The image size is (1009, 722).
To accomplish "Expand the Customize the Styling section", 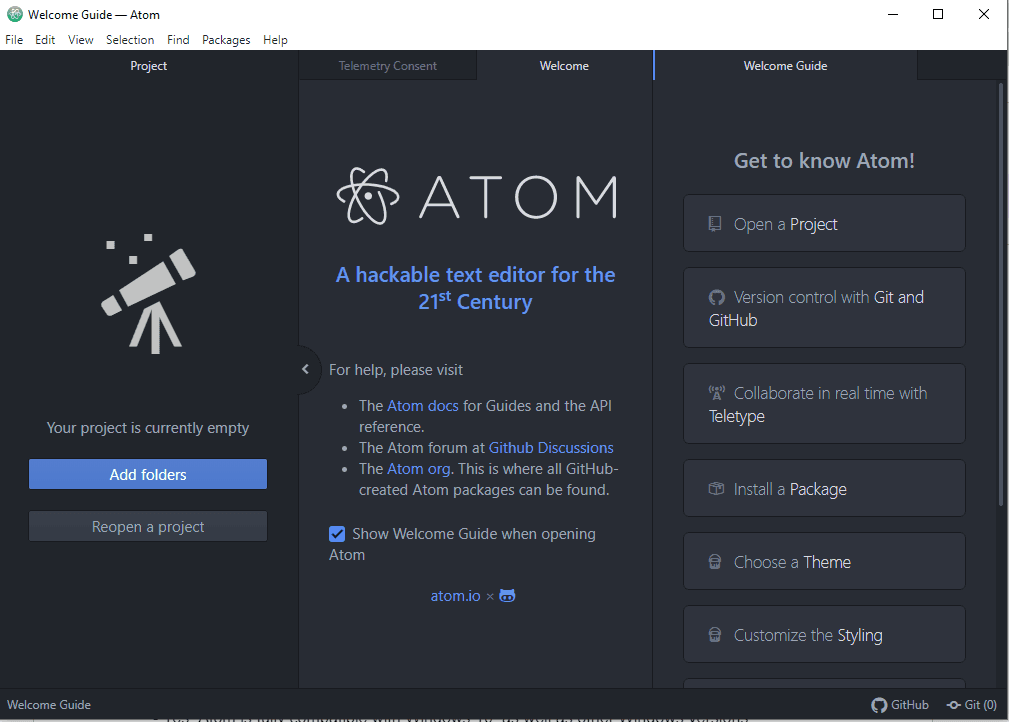I will coord(824,635).
